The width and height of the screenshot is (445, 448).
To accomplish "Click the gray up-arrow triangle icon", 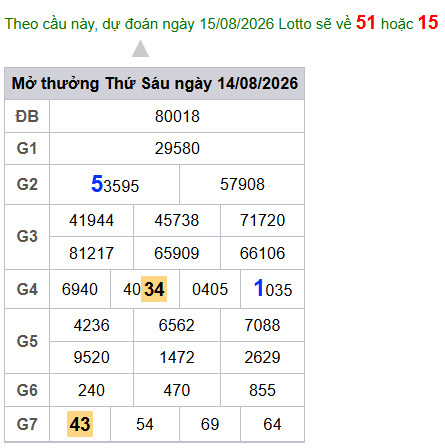I will [140, 49].
